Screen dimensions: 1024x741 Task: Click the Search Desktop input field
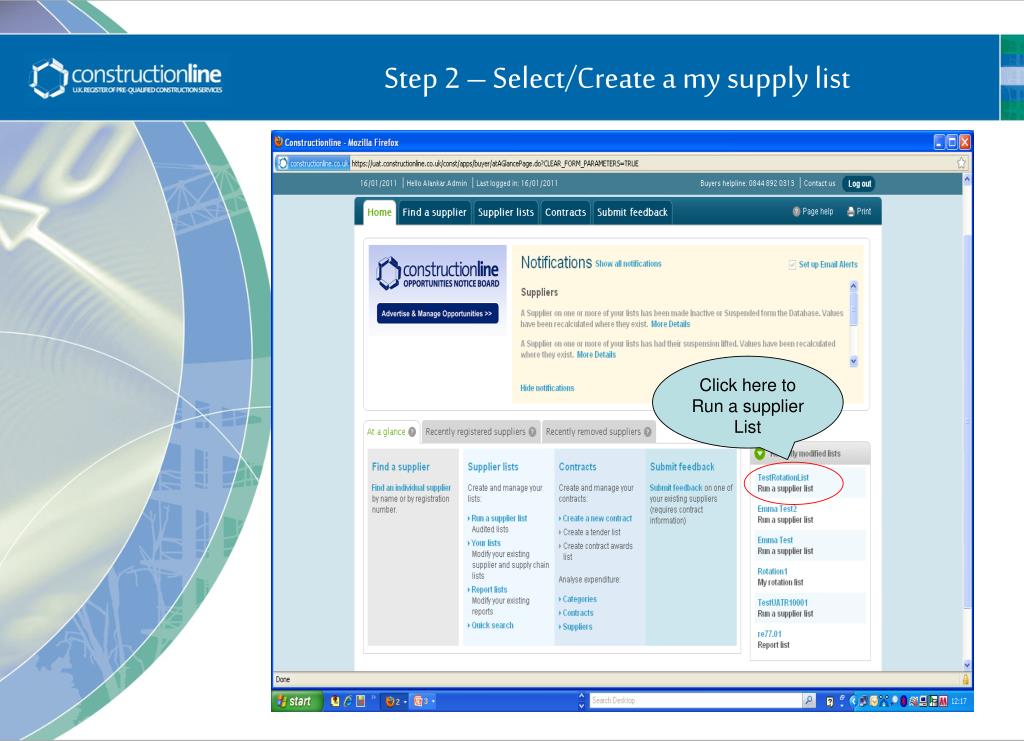[x=695, y=701]
